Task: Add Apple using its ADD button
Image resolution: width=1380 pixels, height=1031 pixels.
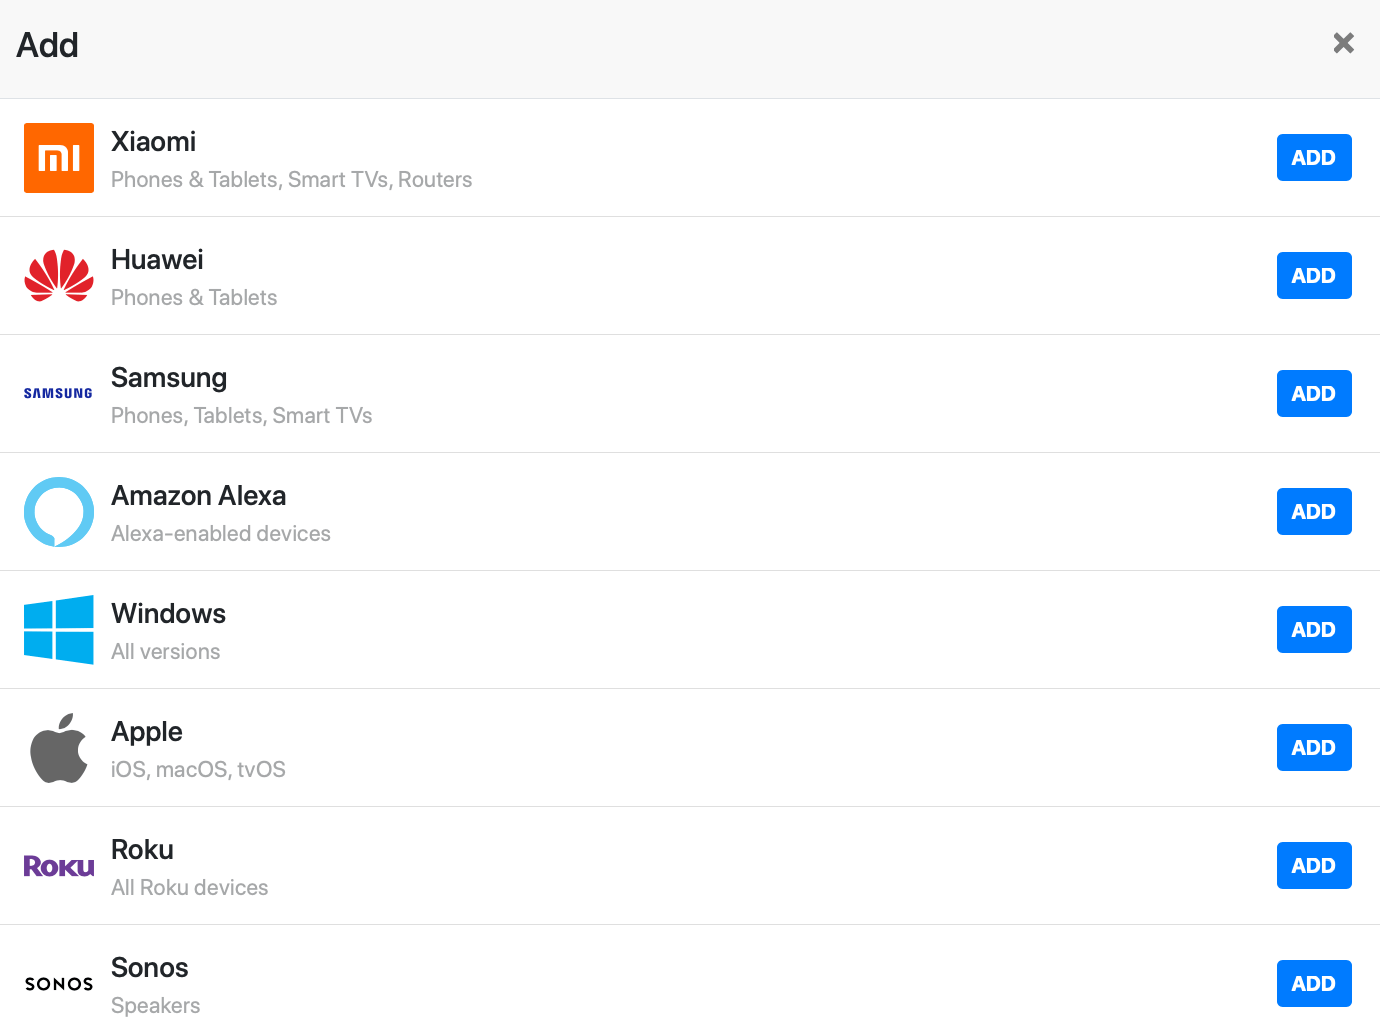Action: (x=1314, y=748)
